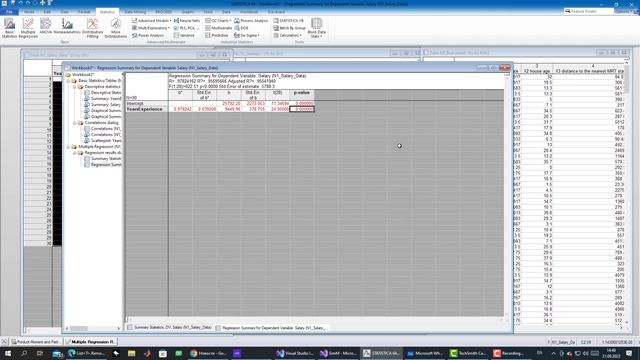Click the Feature Finder search box

588,11
